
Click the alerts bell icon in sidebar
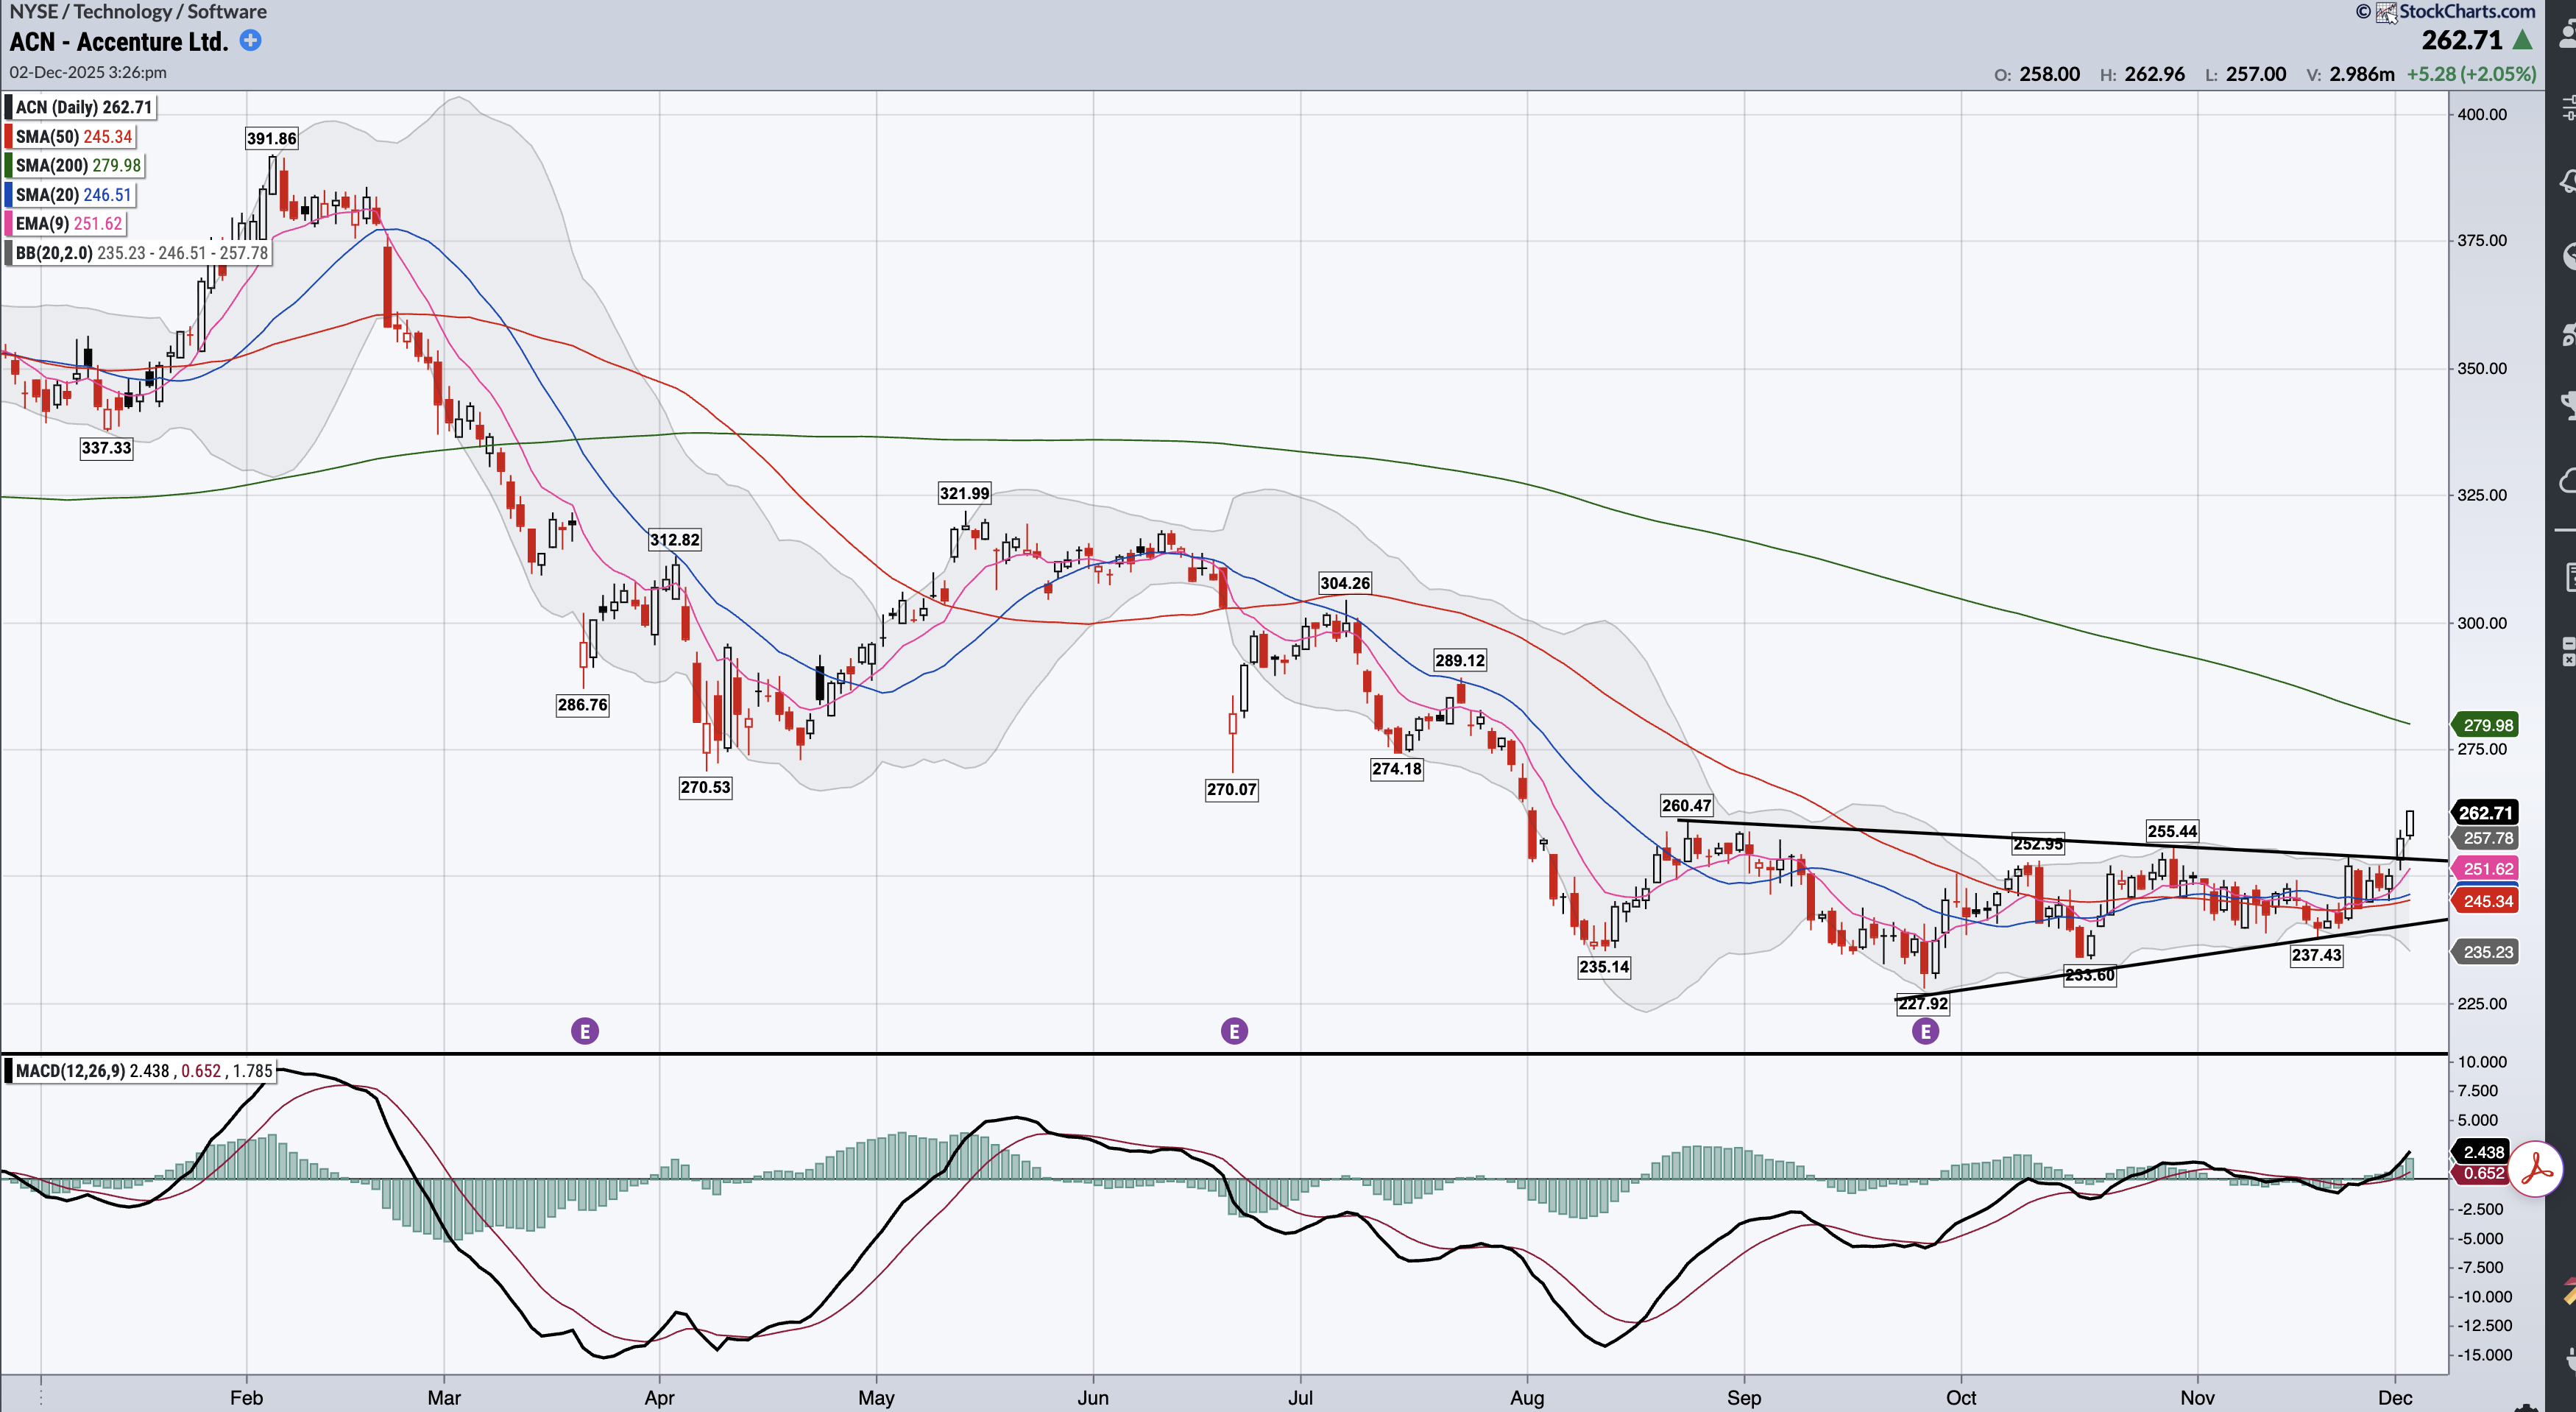[2567, 182]
